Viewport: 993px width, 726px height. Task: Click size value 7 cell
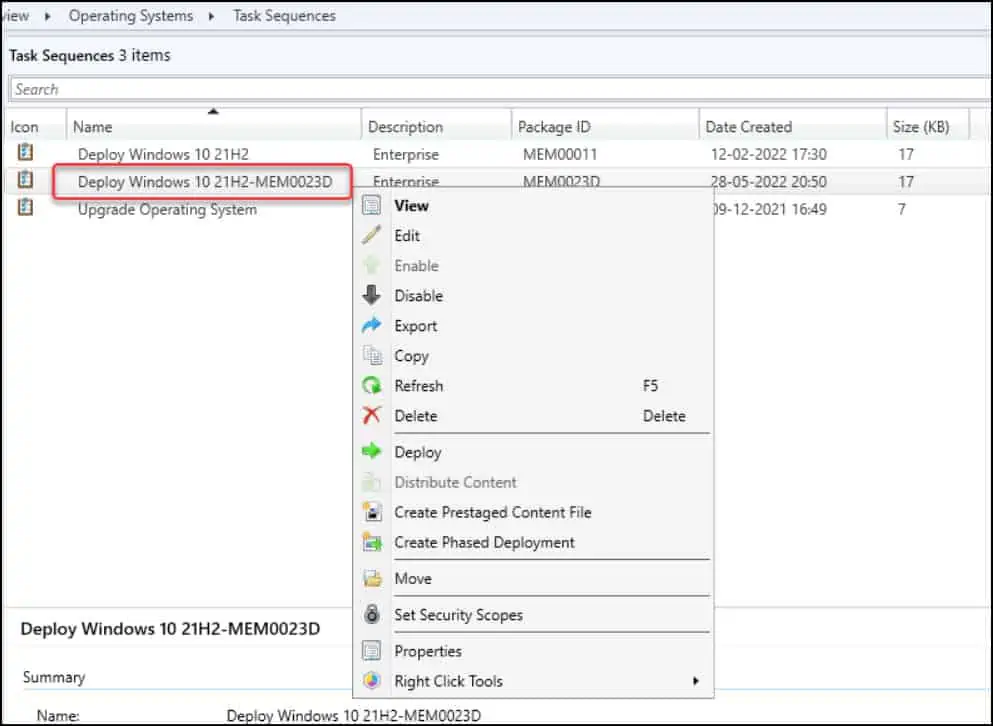click(902, 209)
